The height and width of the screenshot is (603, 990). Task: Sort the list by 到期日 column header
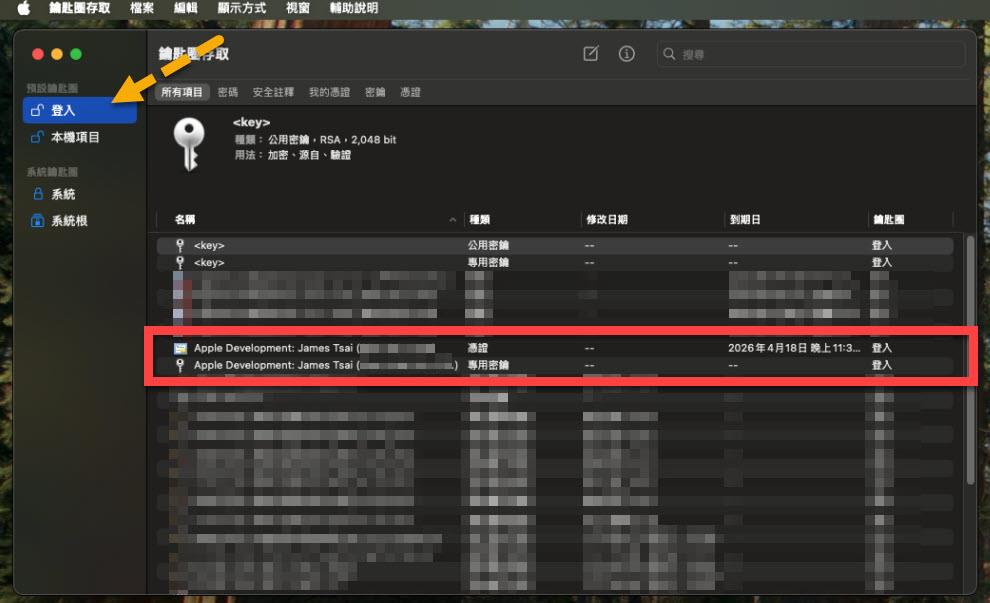click(x=745, y=219)
